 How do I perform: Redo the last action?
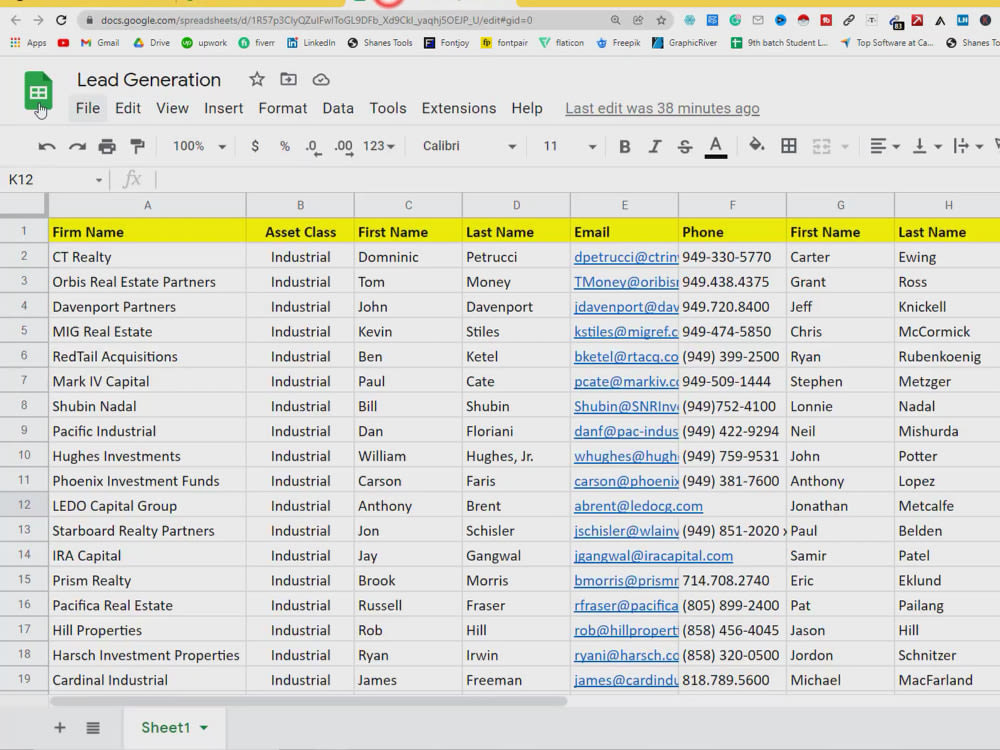pos(77,147)
